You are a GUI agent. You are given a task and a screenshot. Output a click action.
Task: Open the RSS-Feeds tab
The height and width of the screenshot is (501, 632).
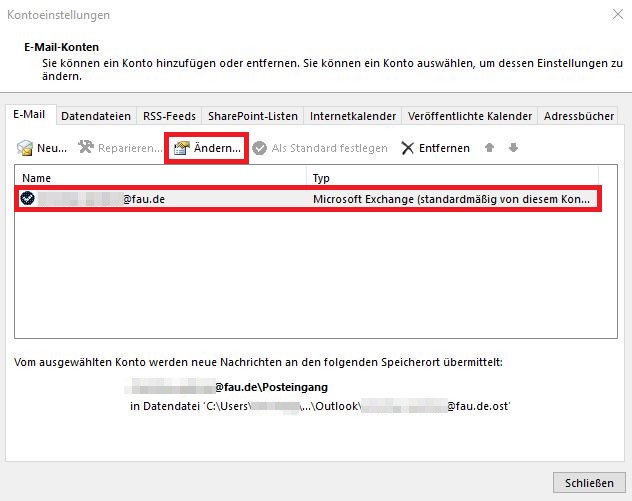point(169,116)
